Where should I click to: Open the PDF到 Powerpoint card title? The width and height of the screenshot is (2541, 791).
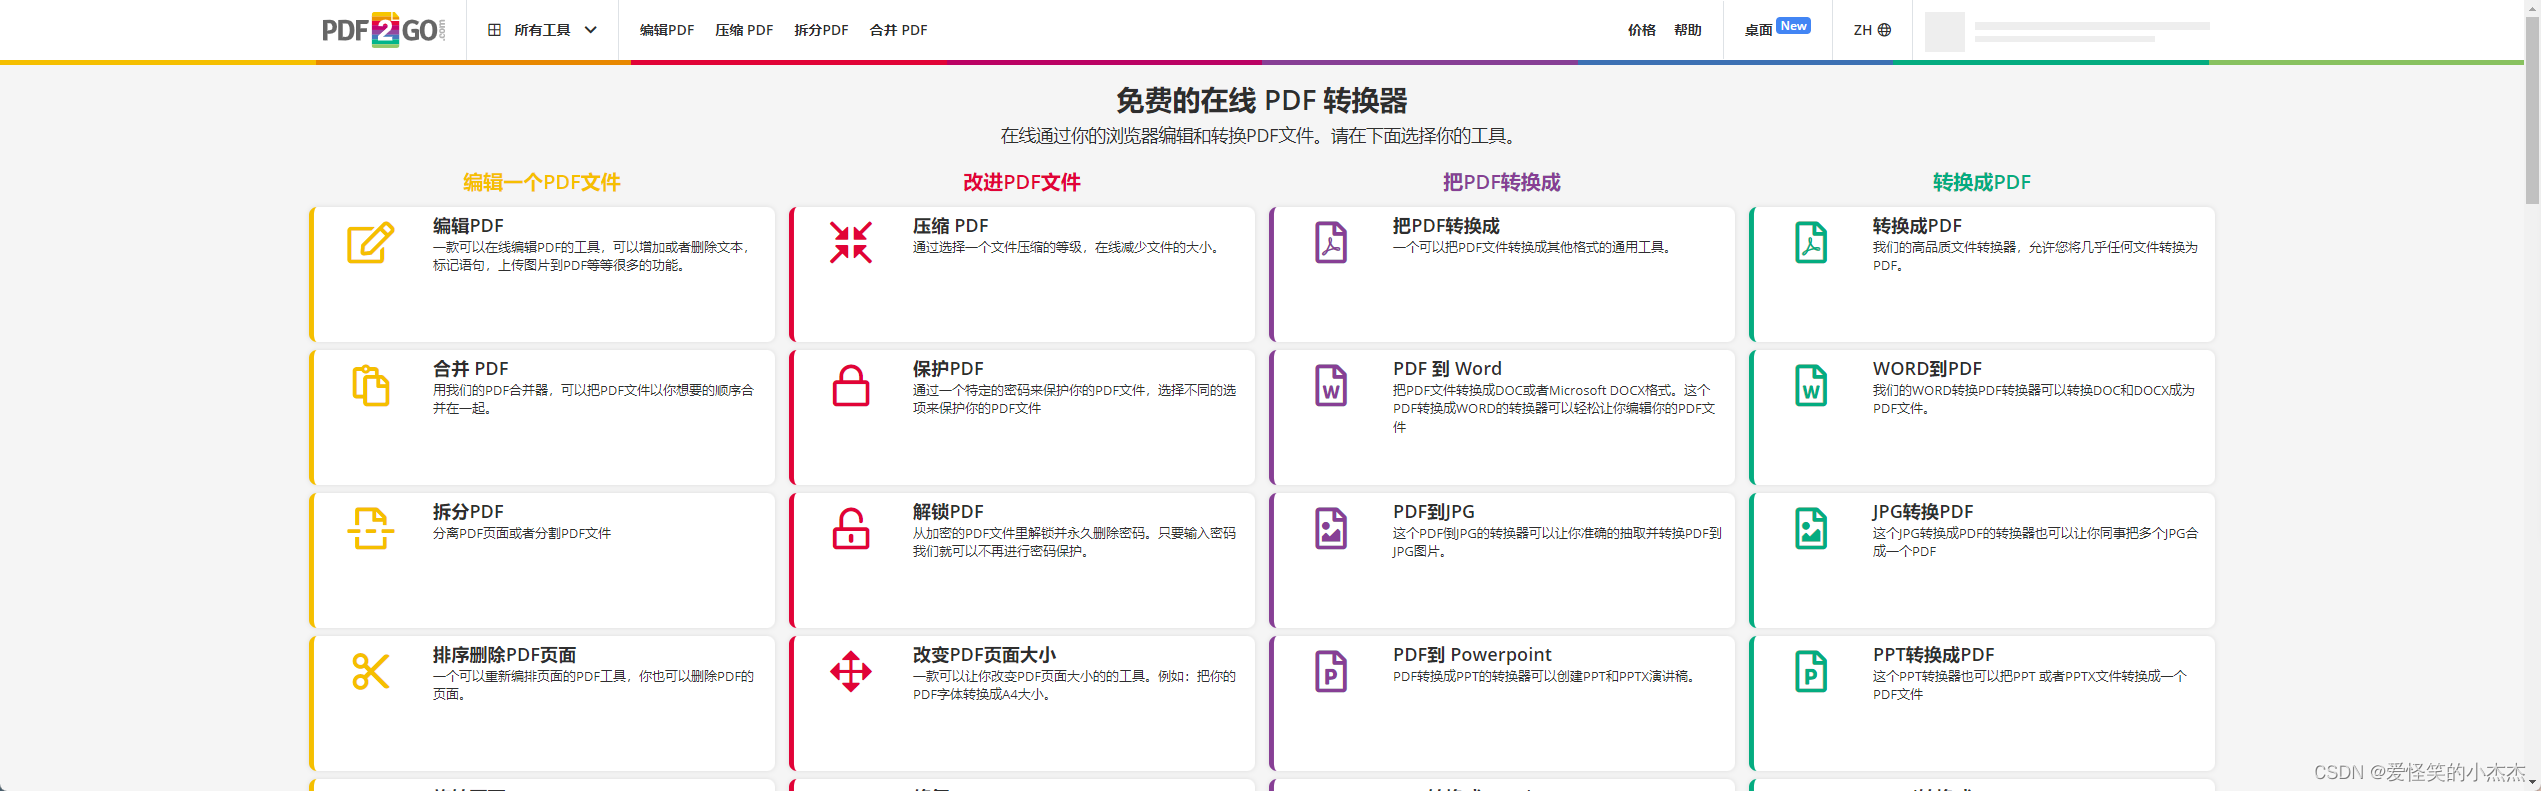[x=1472, y=655]
